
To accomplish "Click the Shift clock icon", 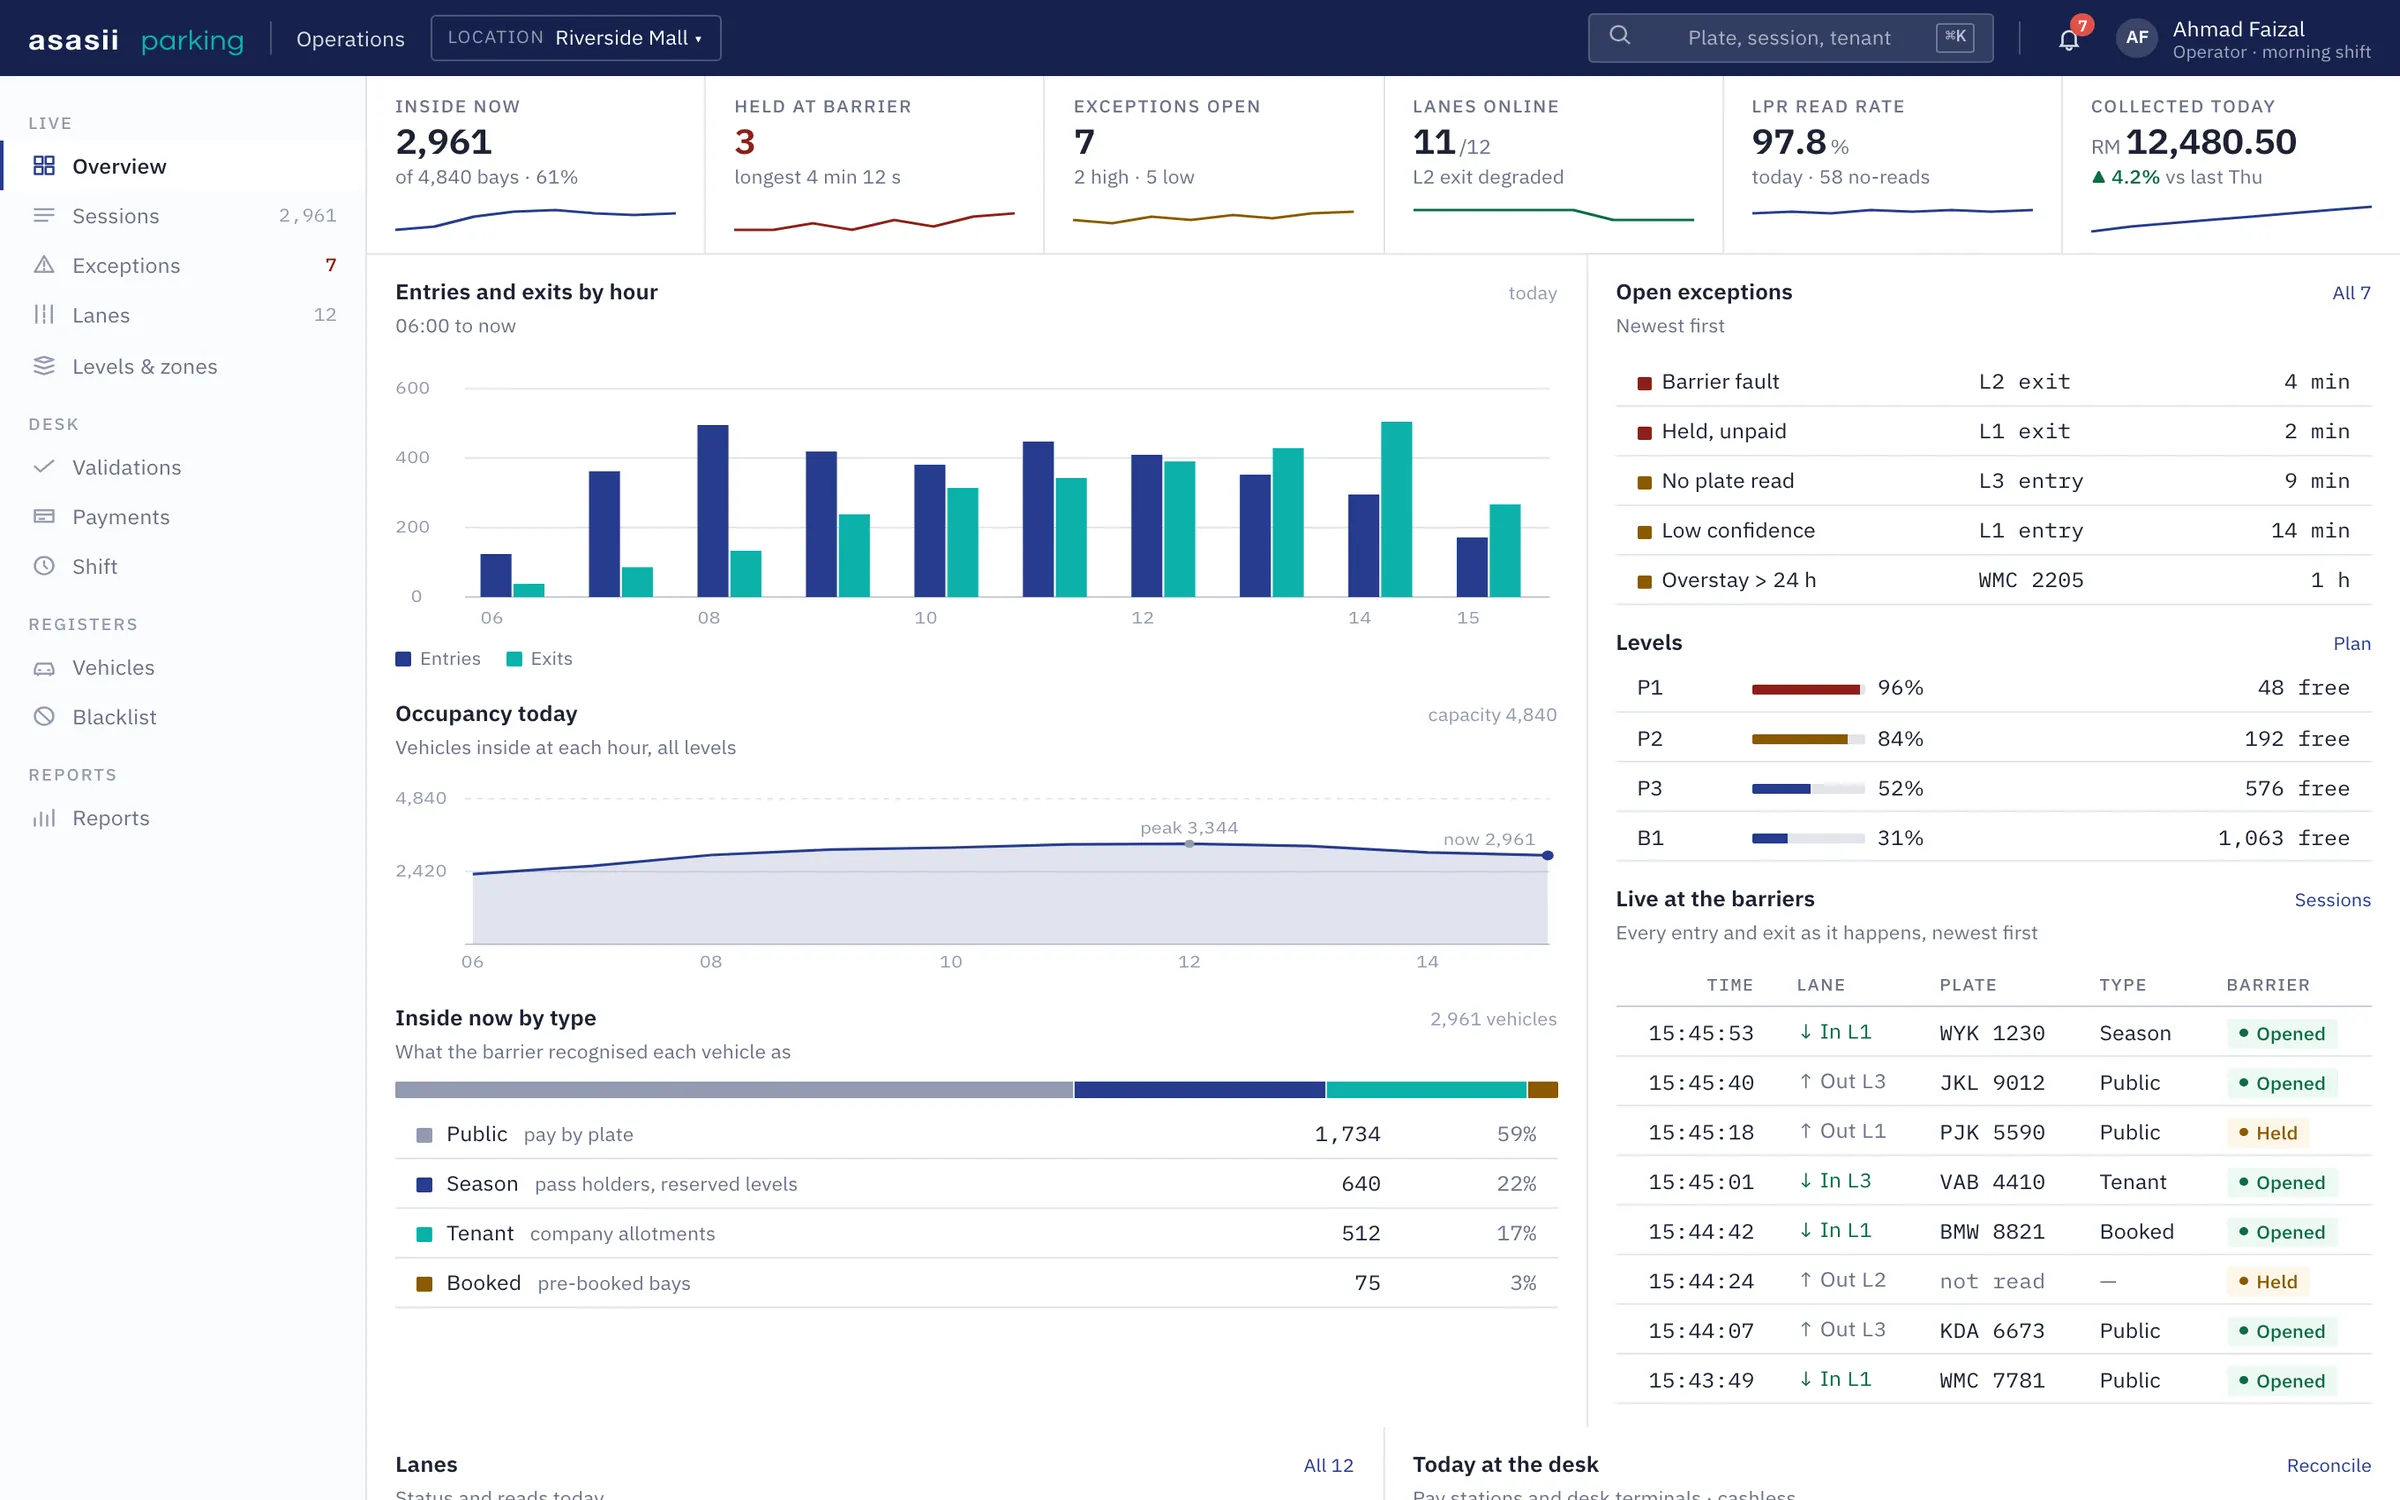I will click(x=44, y=566).
